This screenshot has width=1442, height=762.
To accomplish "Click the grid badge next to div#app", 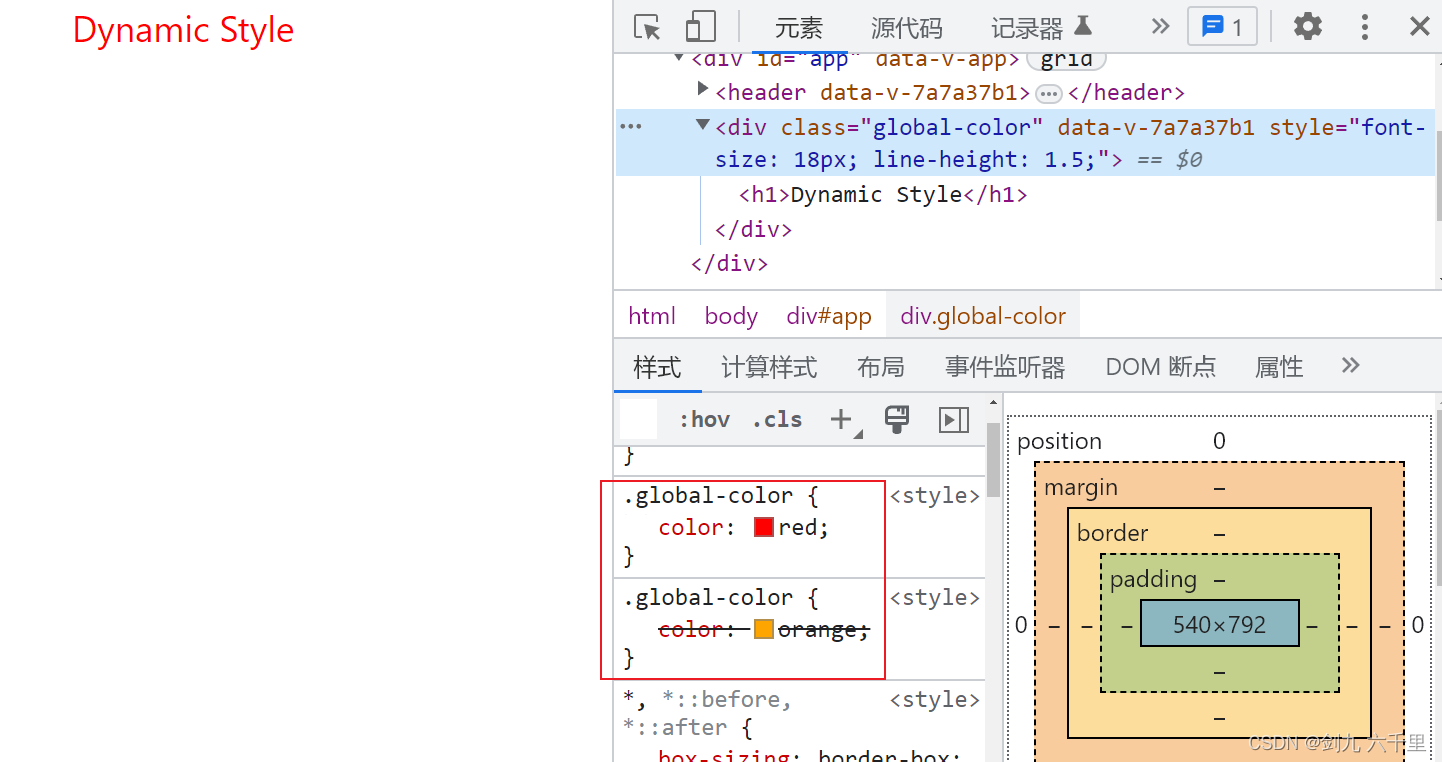I will 1066,59.
